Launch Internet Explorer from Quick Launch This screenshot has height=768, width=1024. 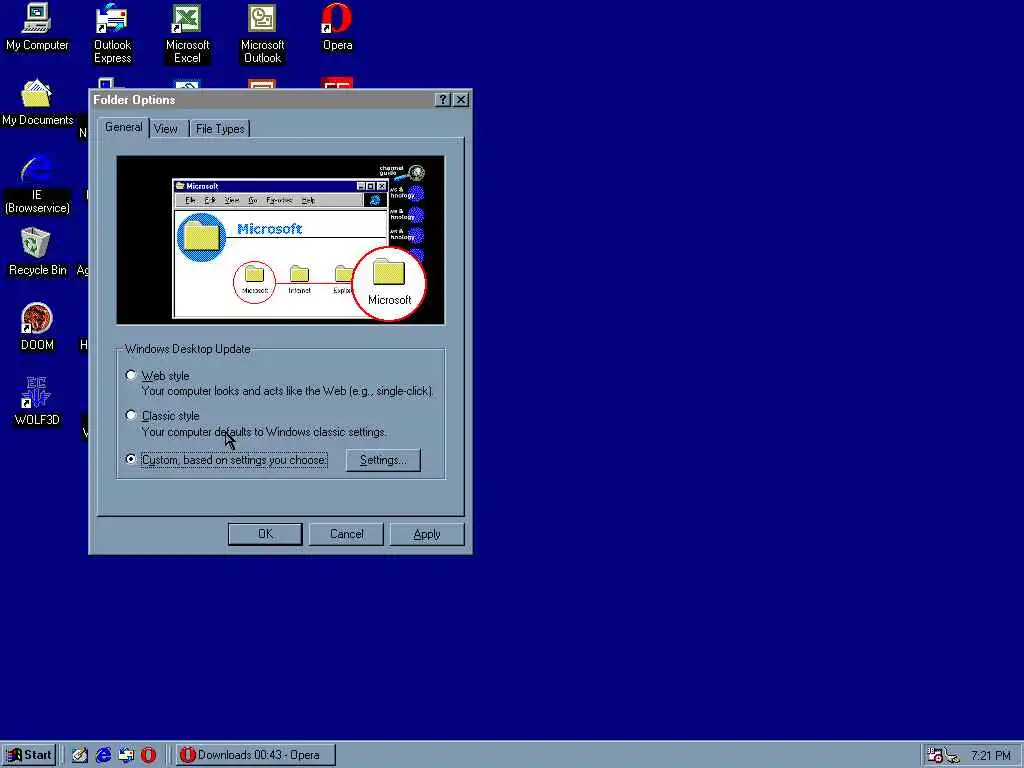103,755
